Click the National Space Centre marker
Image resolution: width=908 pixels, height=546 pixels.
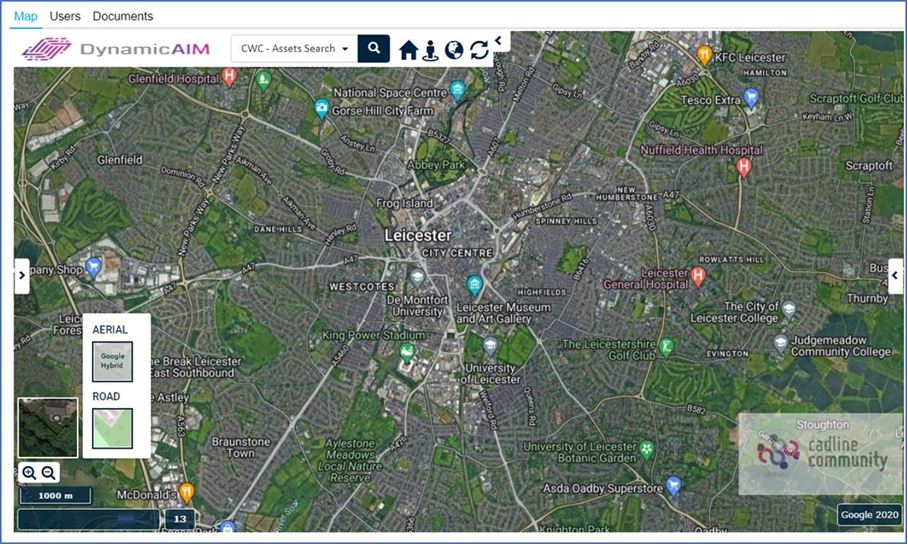click(x=457, y=90)
